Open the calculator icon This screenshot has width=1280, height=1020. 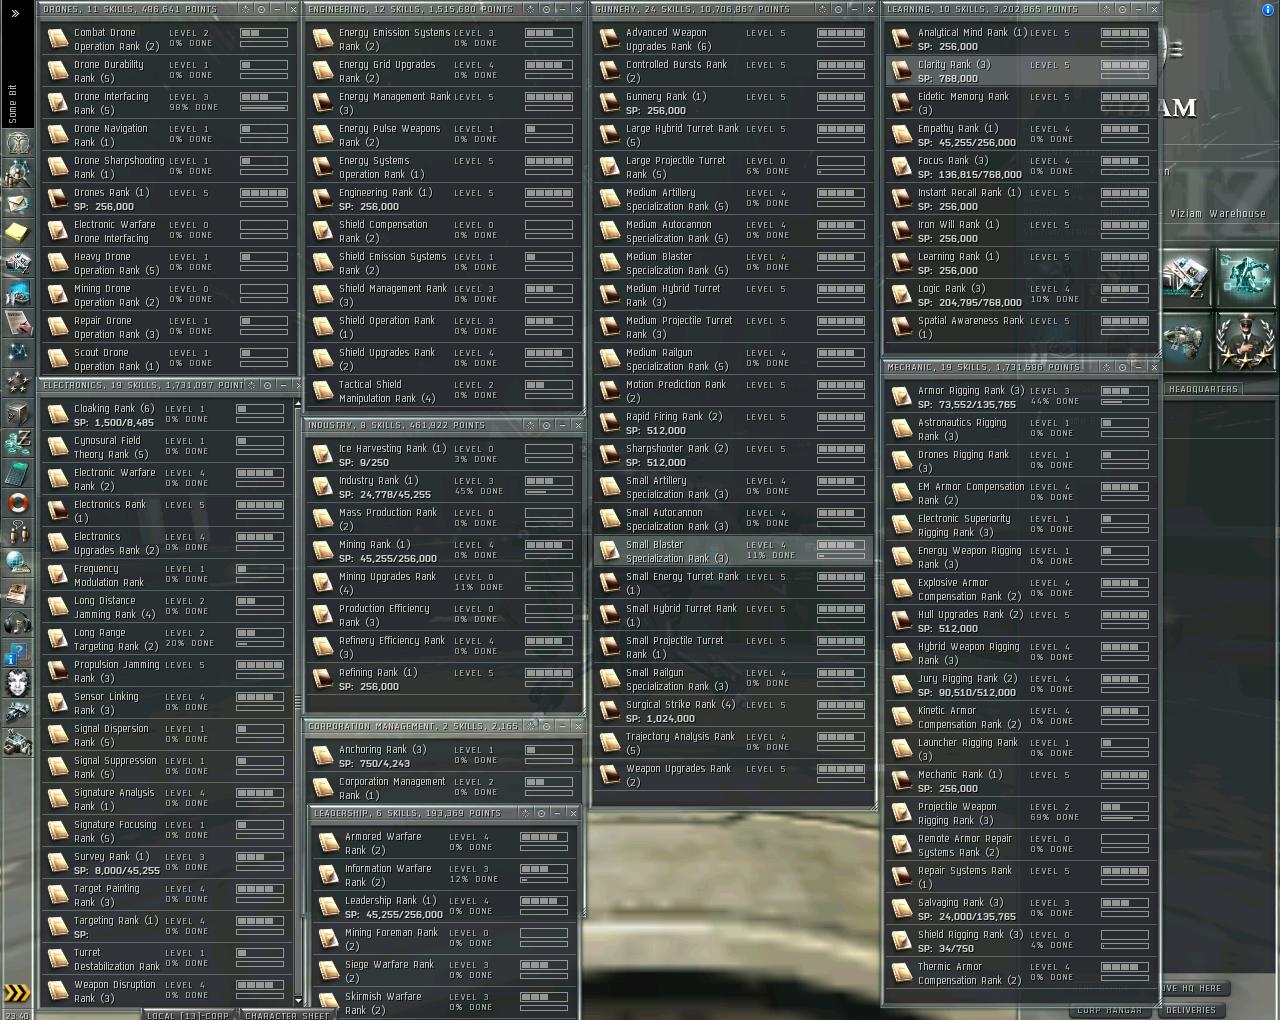tap(17, 472)
